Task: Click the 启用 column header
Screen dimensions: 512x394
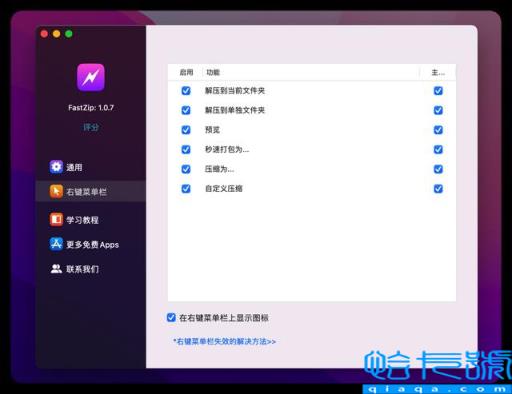Action: tap(186, 72)
